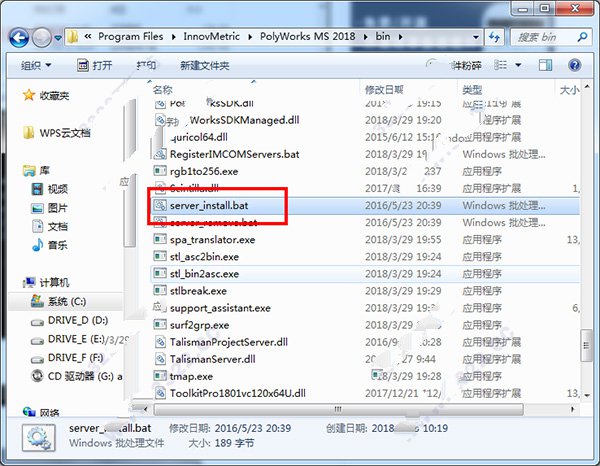Refresh the bin folder view

494,37
